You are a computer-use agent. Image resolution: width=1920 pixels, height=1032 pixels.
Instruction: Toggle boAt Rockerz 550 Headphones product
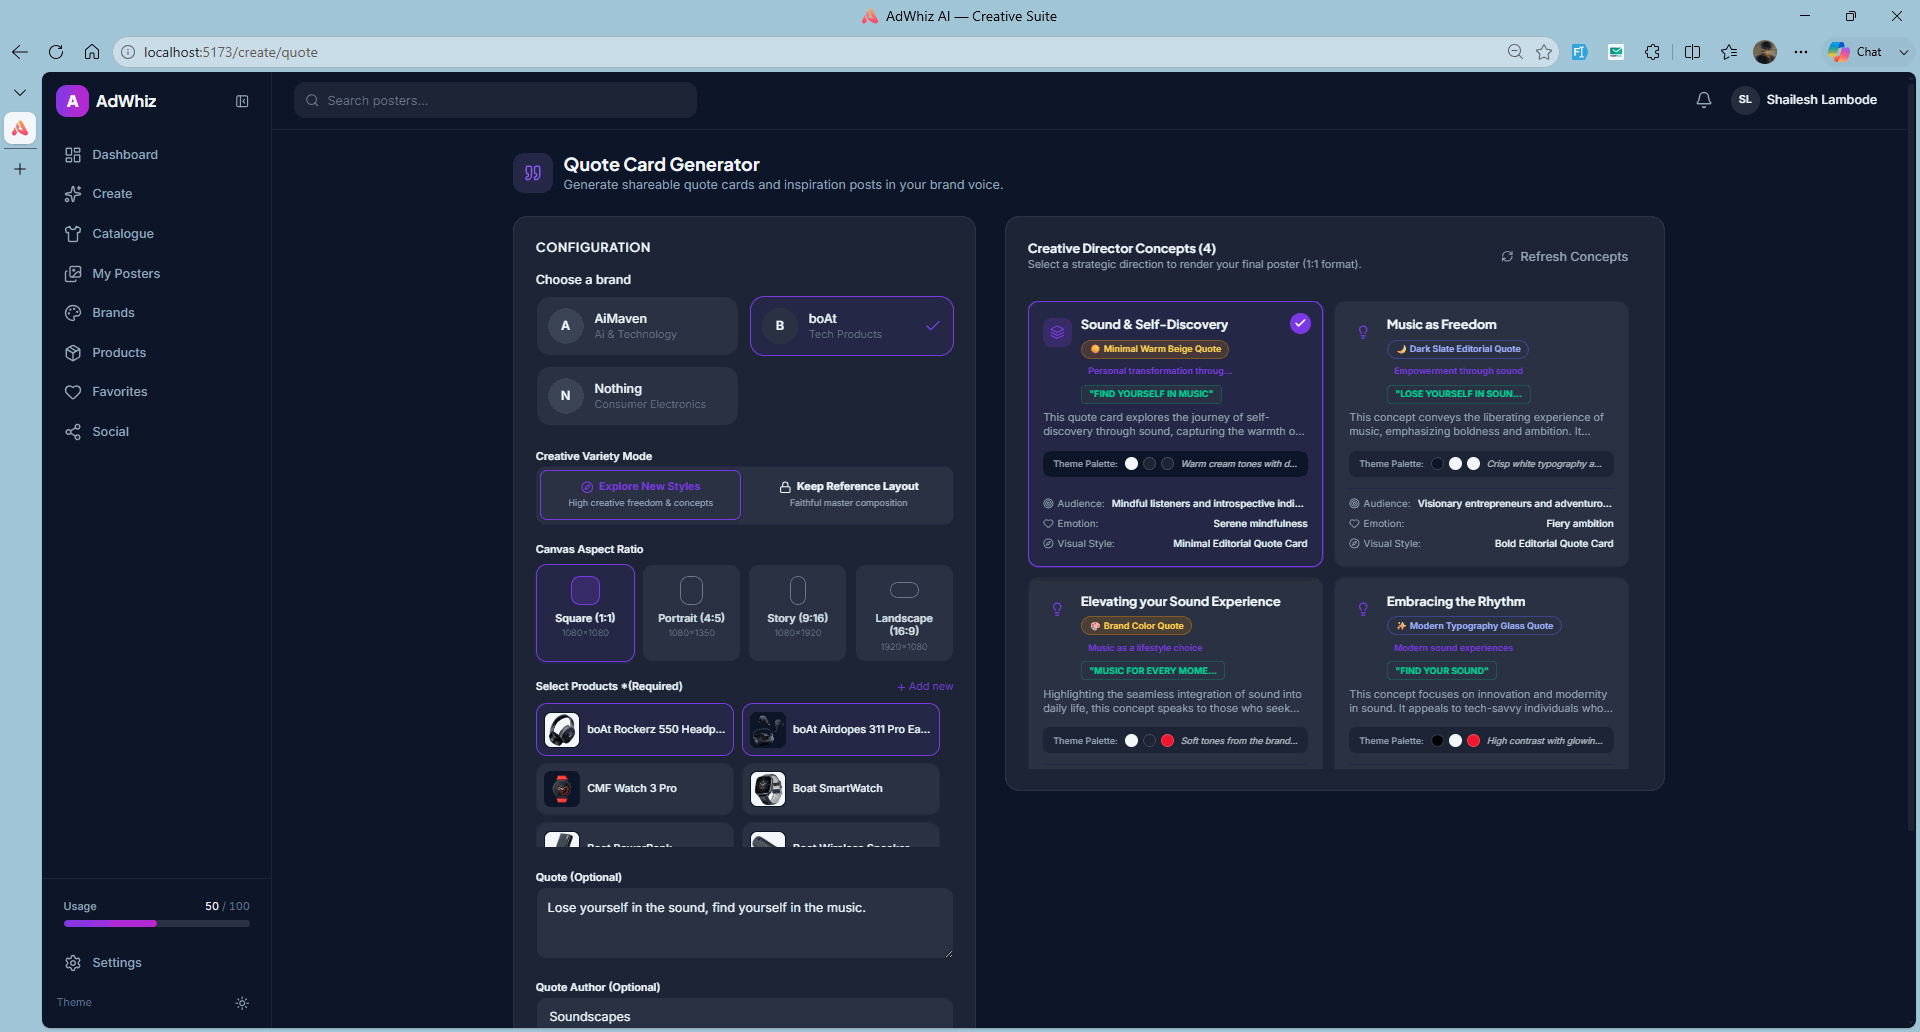pyautogui.click(x=635, y=730)
